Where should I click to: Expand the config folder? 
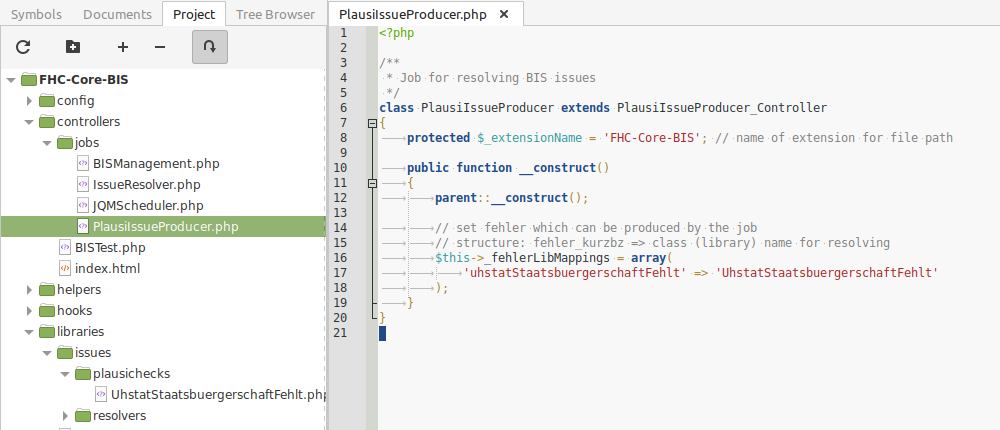pyautogui.click(x=29, y=100)
